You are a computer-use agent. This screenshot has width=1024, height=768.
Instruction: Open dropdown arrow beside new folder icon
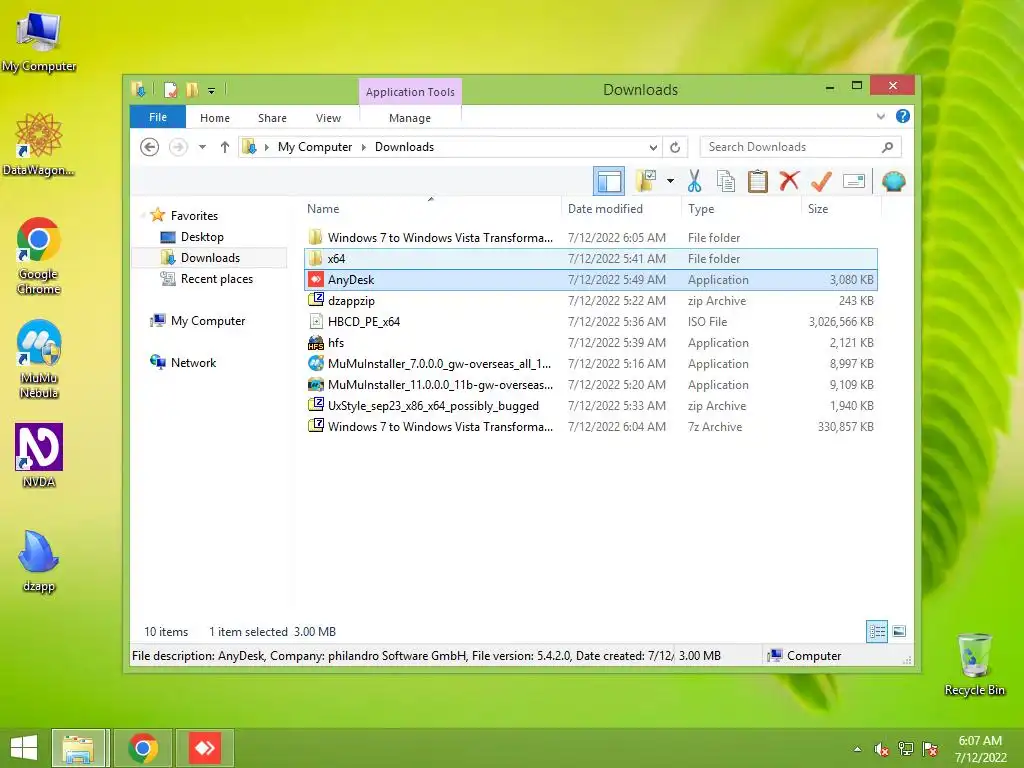(x=670, y=181)
